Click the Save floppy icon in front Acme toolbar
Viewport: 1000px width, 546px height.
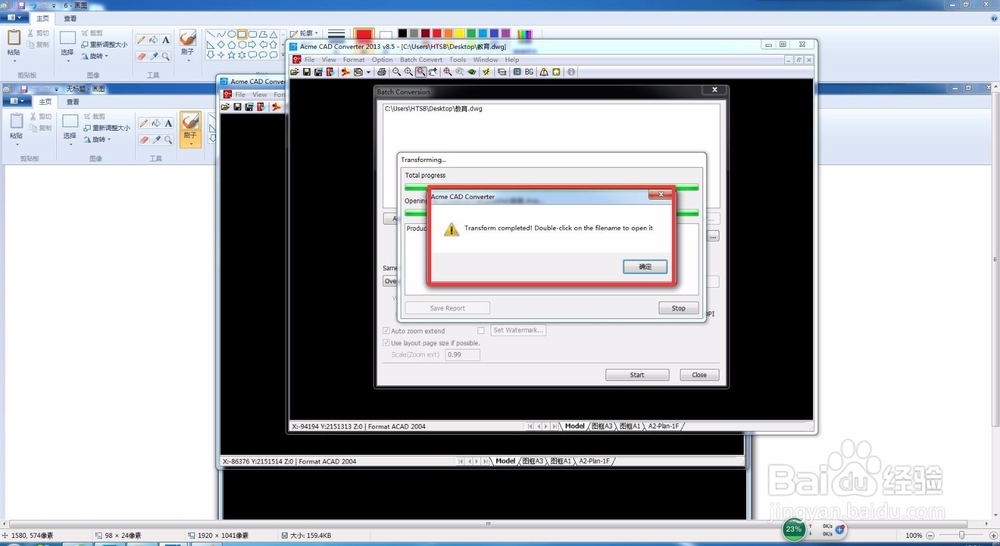coord(307,72)
